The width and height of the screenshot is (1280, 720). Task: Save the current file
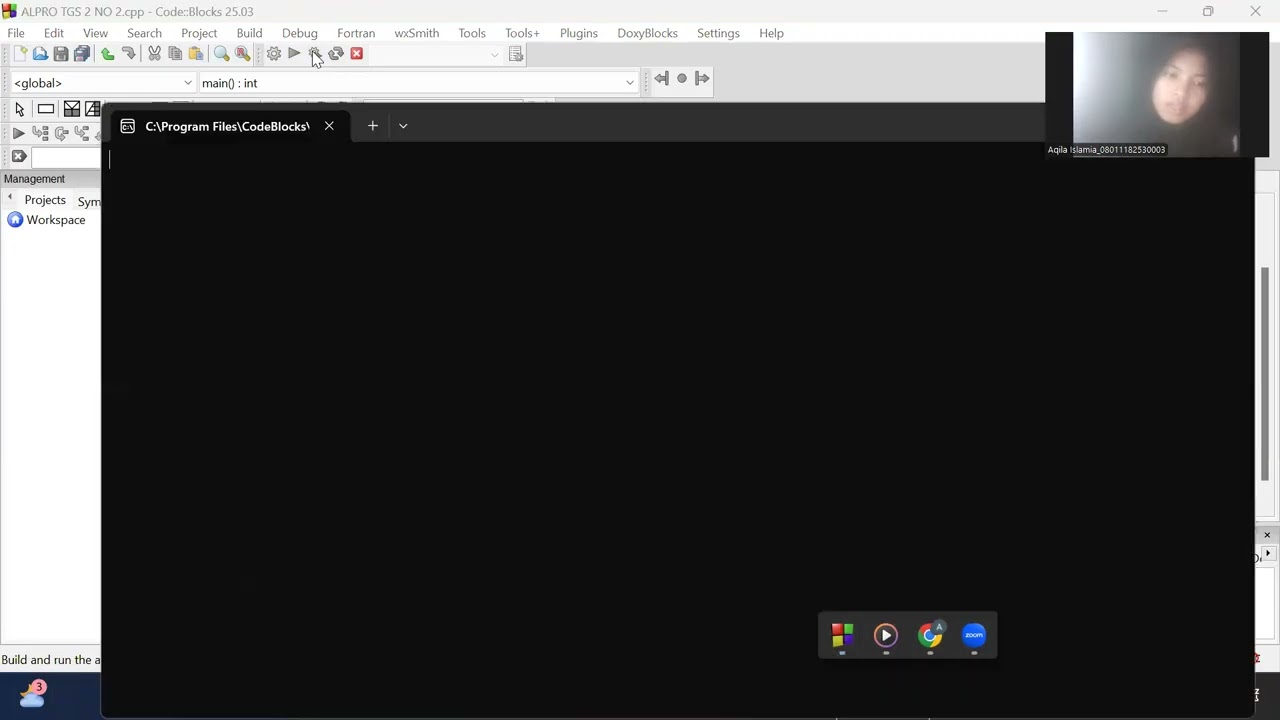(61, 54)
